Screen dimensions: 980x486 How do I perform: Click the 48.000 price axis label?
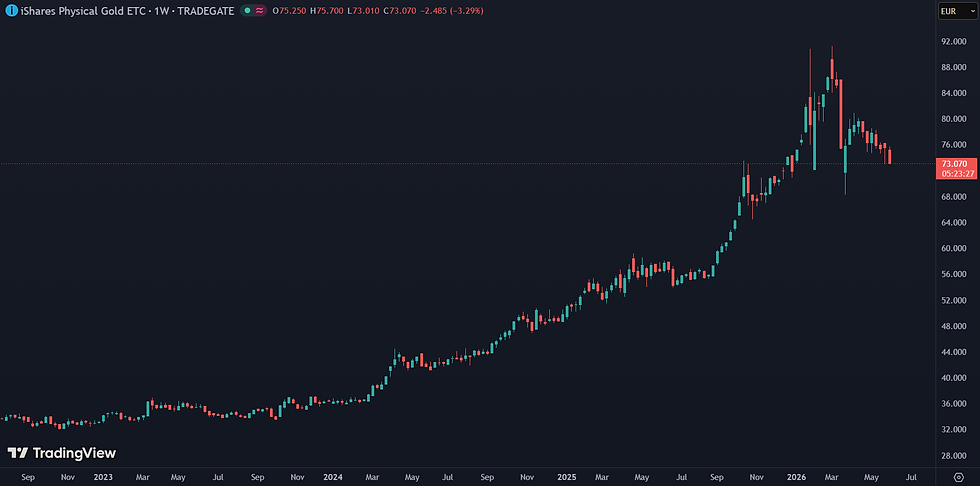954,326
